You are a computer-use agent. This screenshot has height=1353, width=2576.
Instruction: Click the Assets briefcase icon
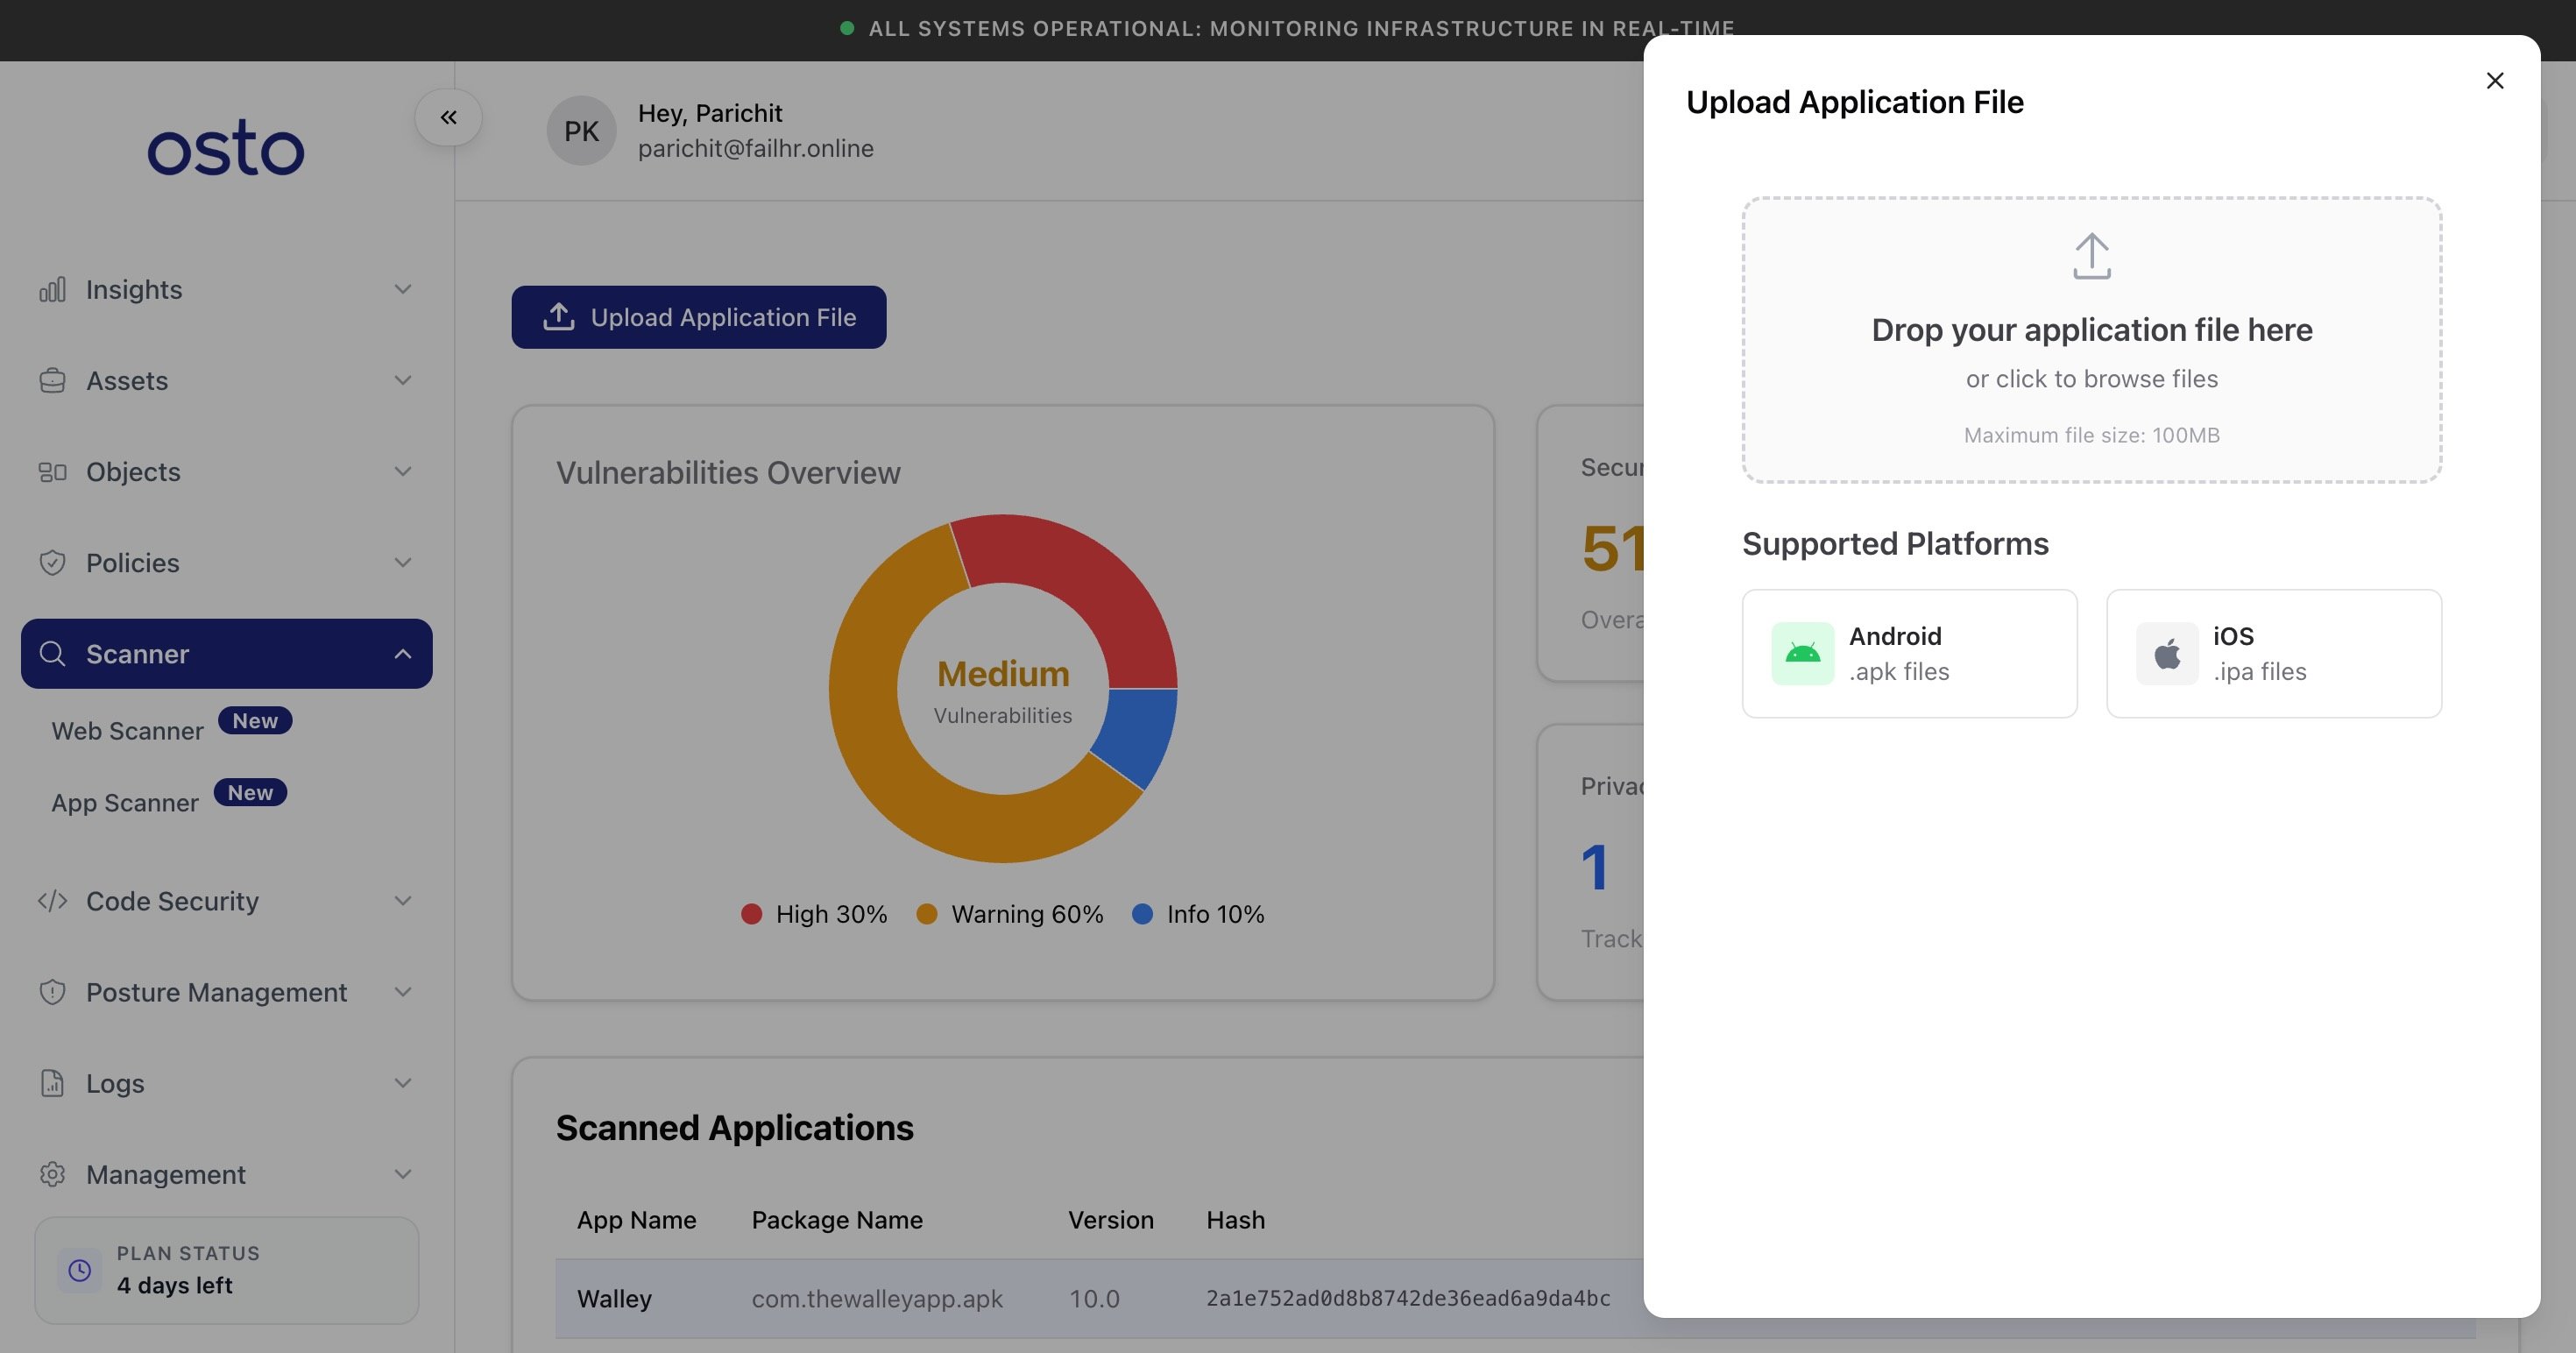tap(52, 380)
